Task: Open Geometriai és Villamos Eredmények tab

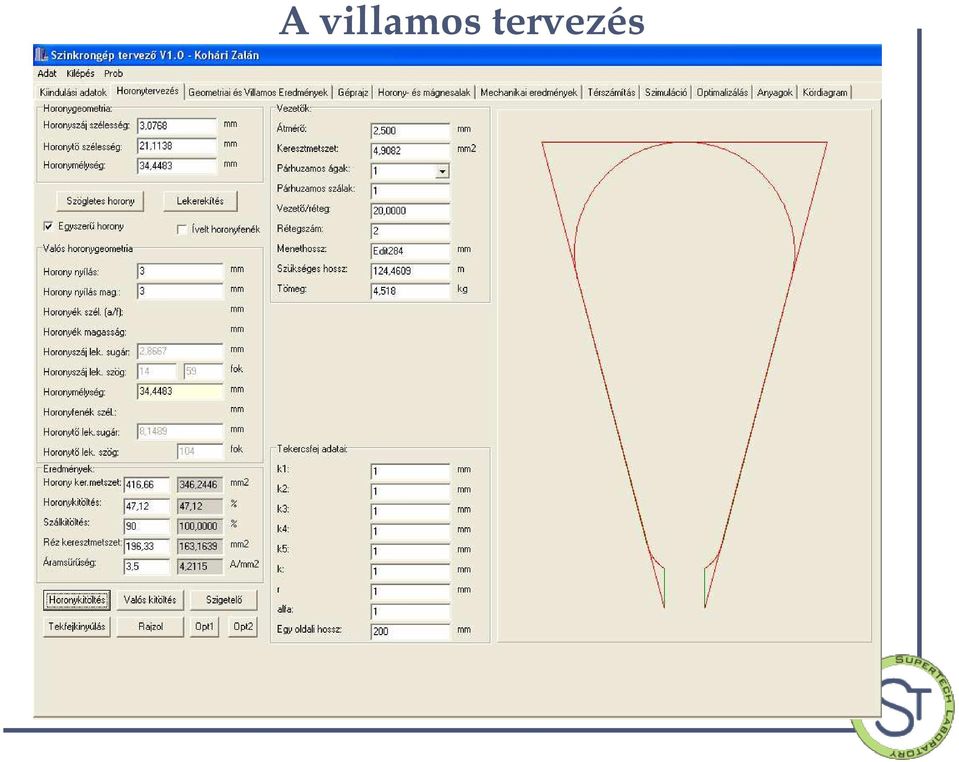Action: coord(258,92)
